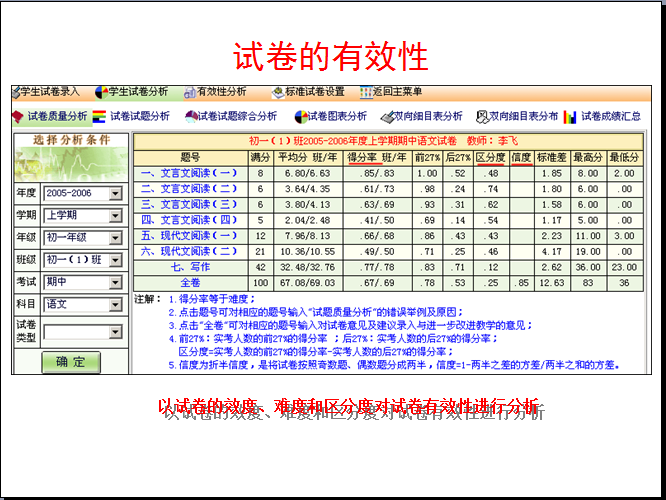666x500 pixels.
Task: Click the 试卷试题分析 striped icon
Action: point(99,116)
